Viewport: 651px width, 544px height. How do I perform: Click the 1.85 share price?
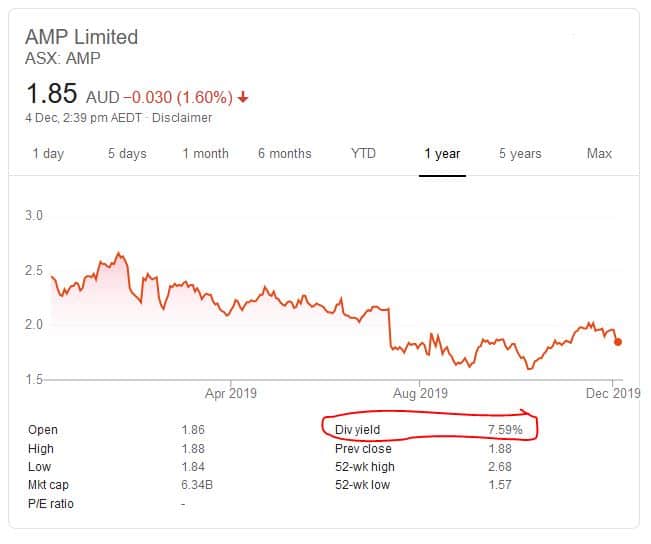(50, 95)
